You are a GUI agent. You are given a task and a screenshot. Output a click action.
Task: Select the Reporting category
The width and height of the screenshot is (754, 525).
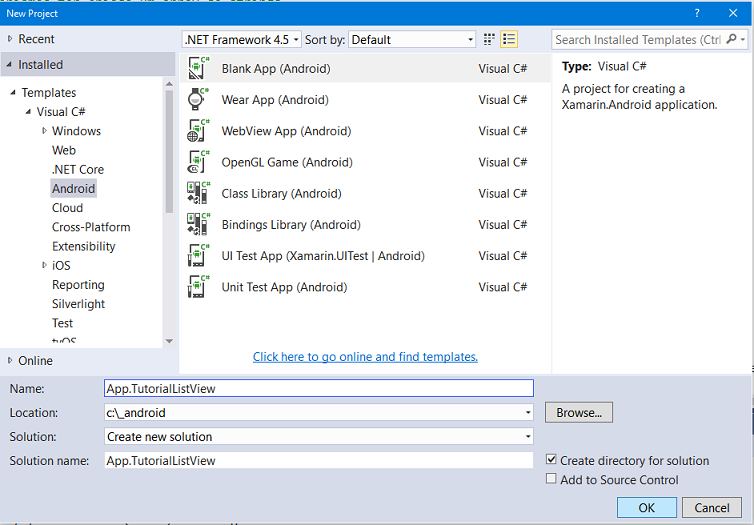click(78, 285)
